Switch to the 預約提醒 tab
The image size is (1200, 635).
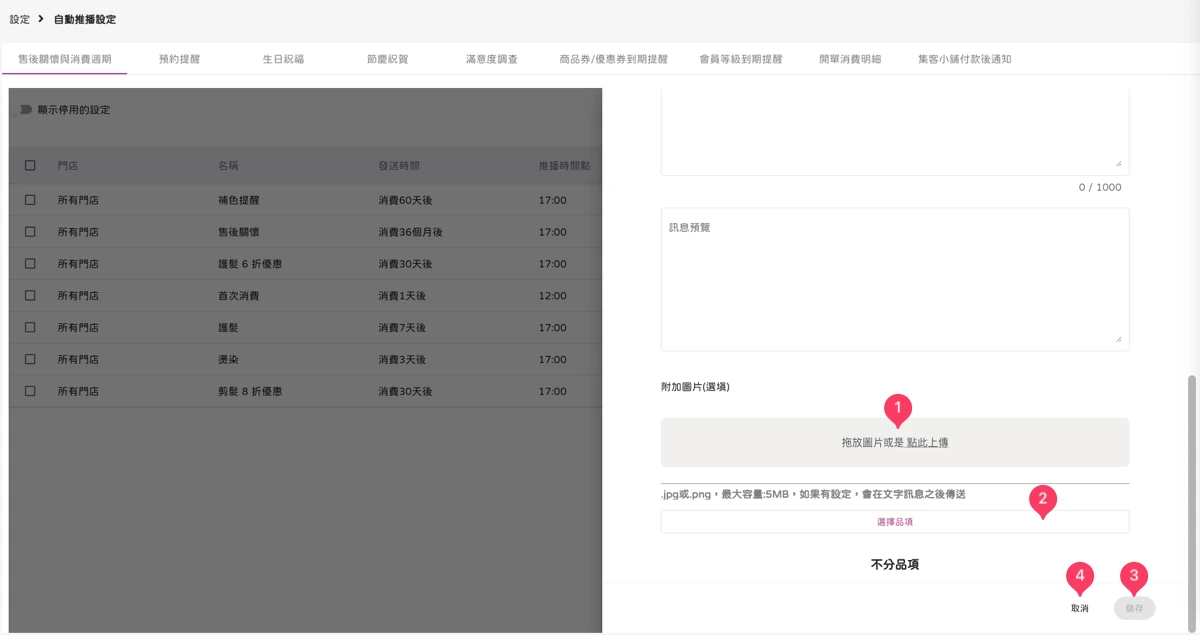point(179,59)
